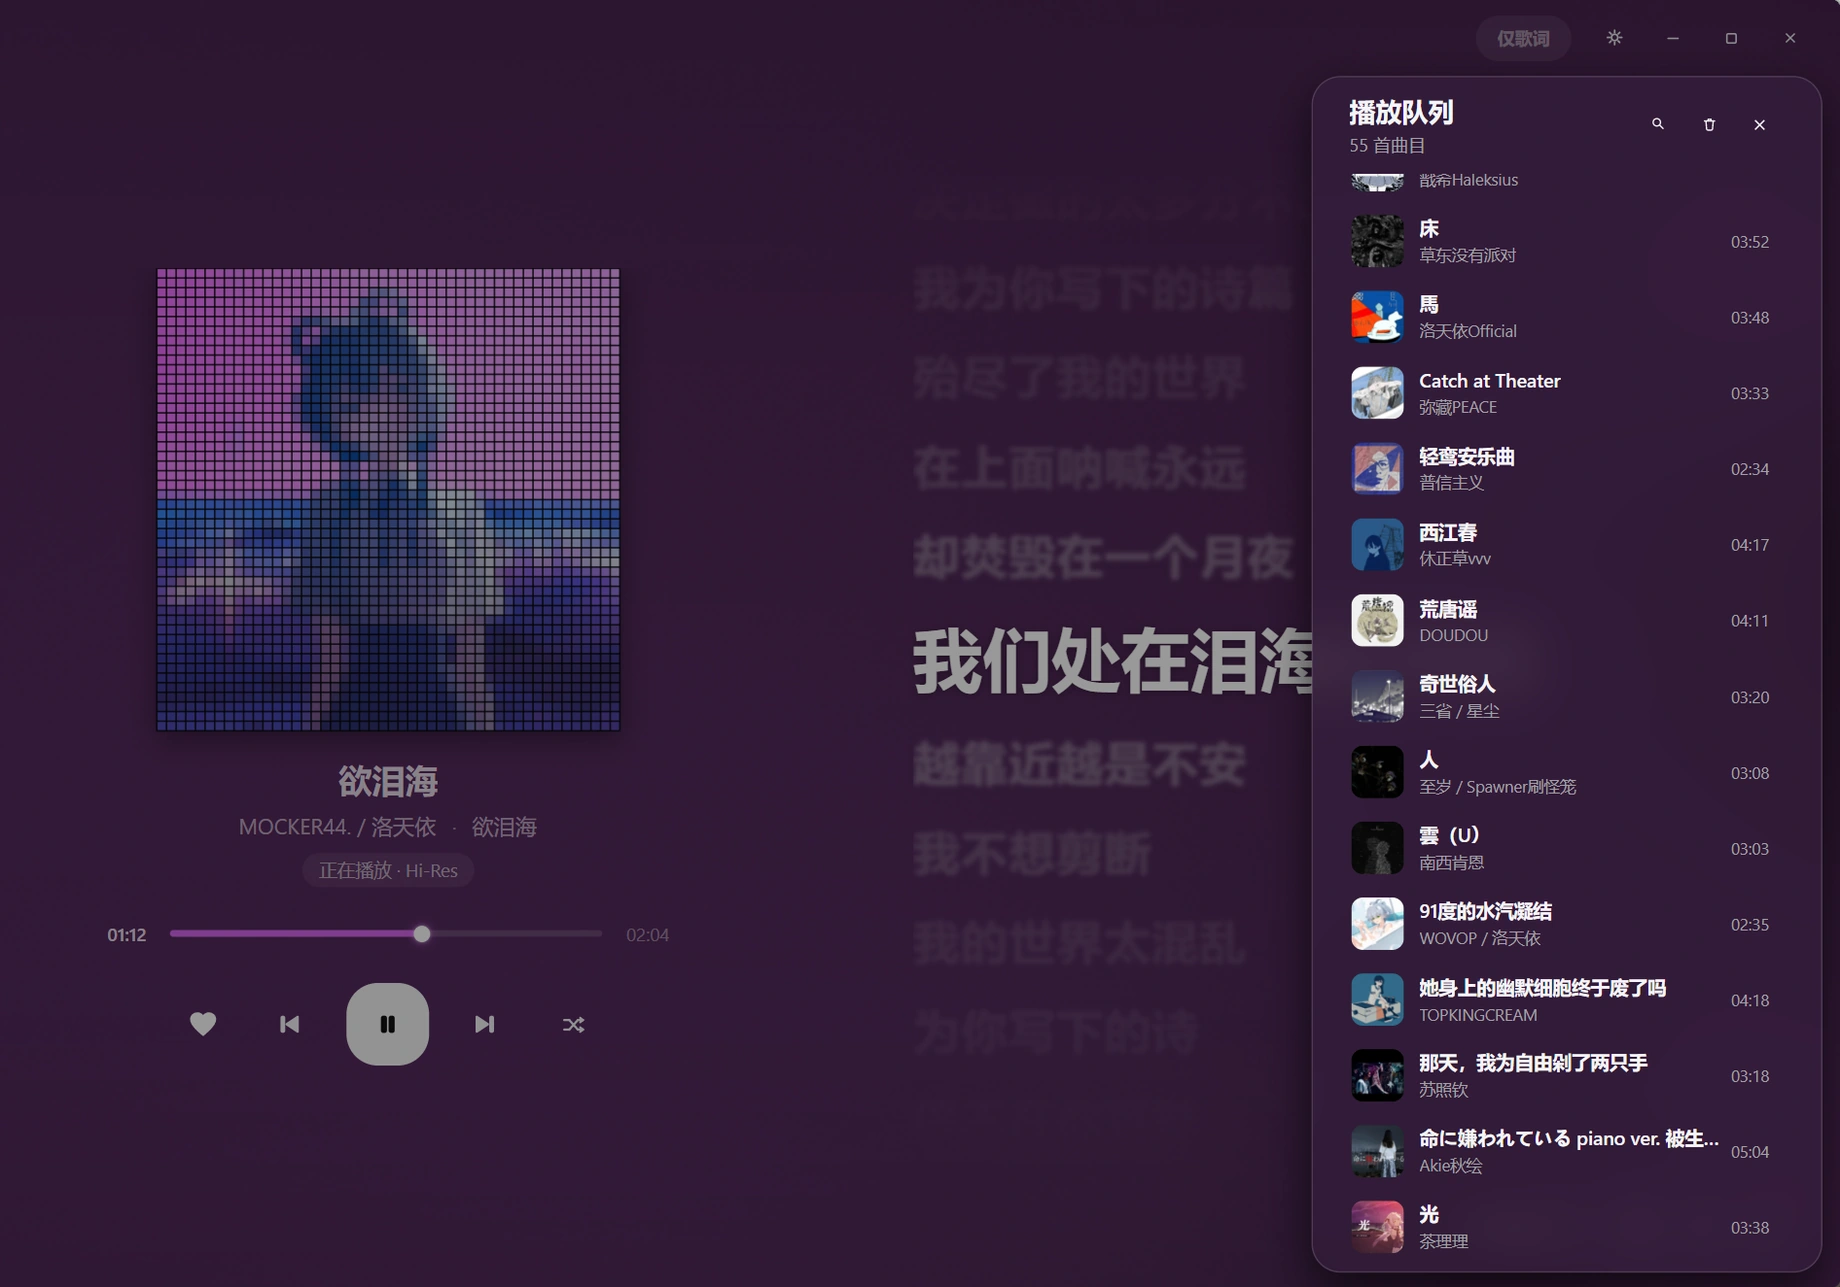1840x1287 pixels.
Task: Jump to lyric line 越靠近越是不安
Action: click(x=1079, y=766)
